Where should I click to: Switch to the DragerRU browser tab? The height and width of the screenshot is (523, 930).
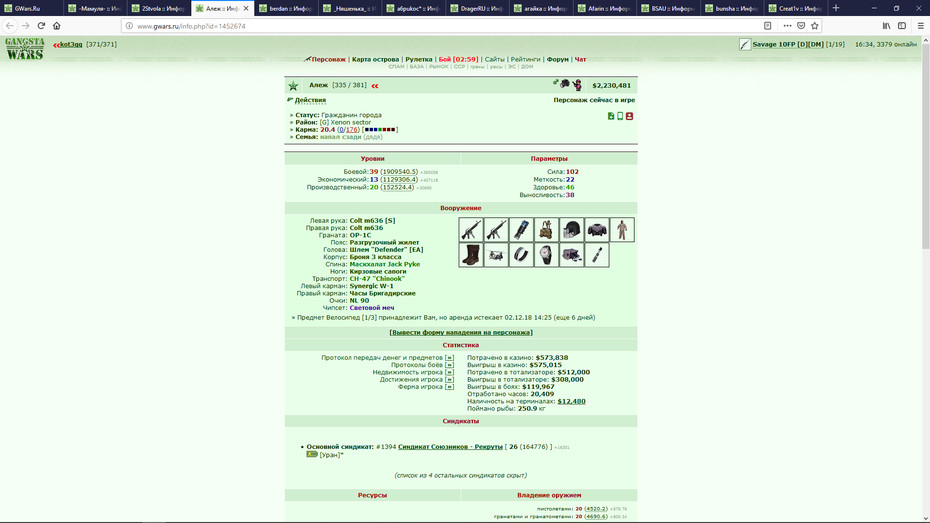(x=477, y=8)
